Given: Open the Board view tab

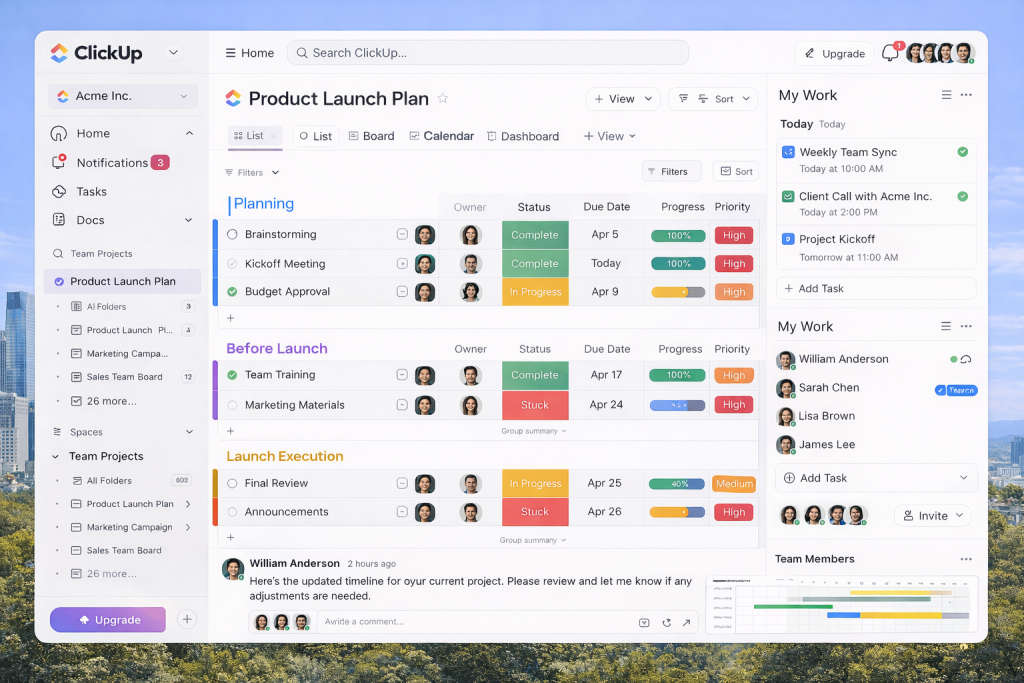Looking at the screenshot, I should 371,136.
